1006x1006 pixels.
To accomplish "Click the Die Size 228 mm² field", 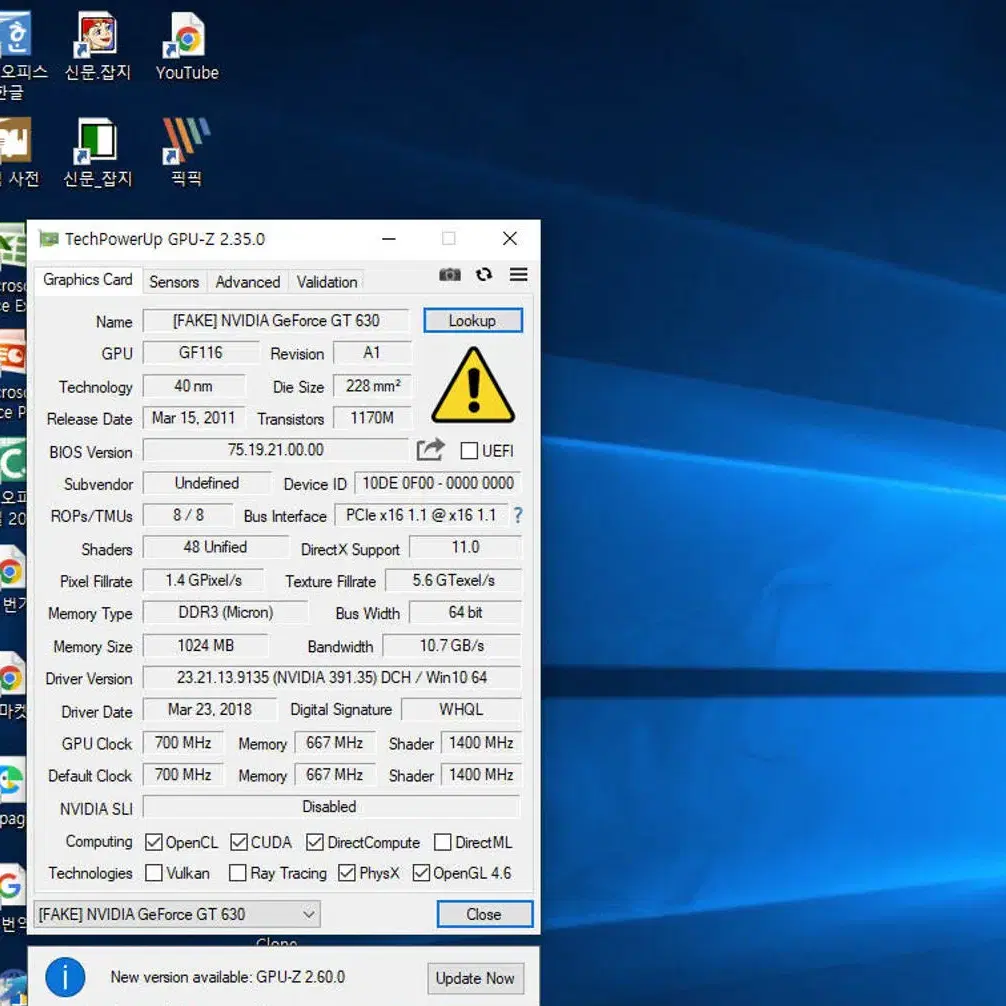I will tap(372, 386).
